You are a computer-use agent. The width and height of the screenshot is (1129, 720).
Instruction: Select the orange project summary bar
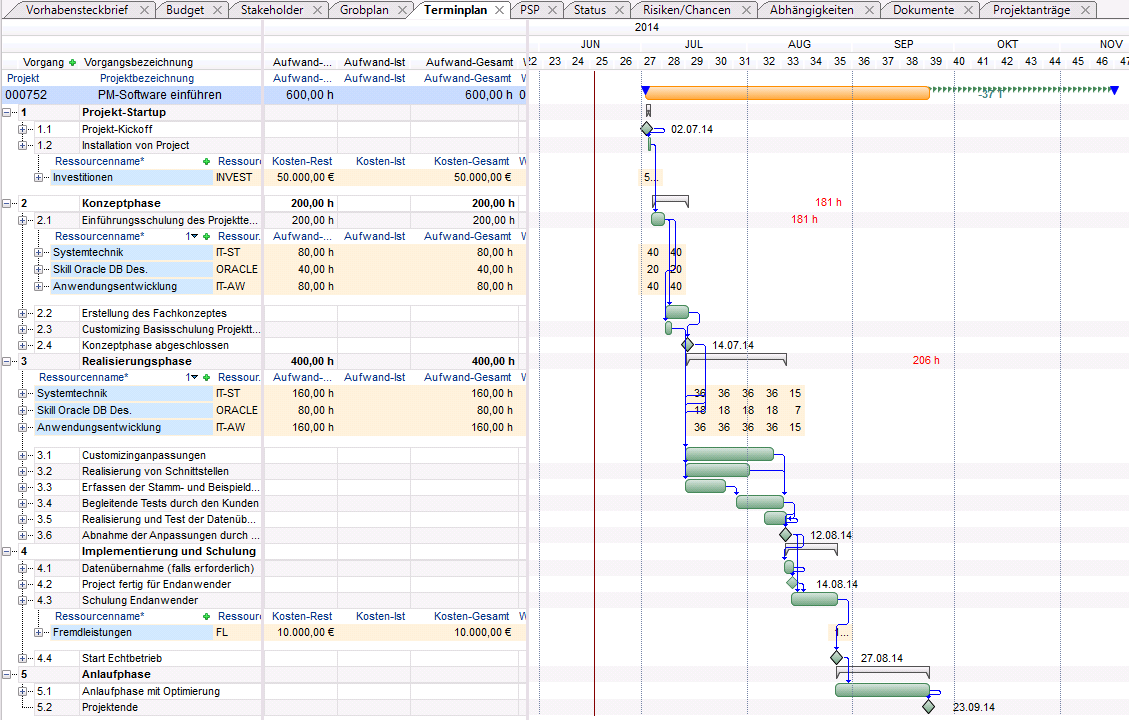tap(787, 93)
